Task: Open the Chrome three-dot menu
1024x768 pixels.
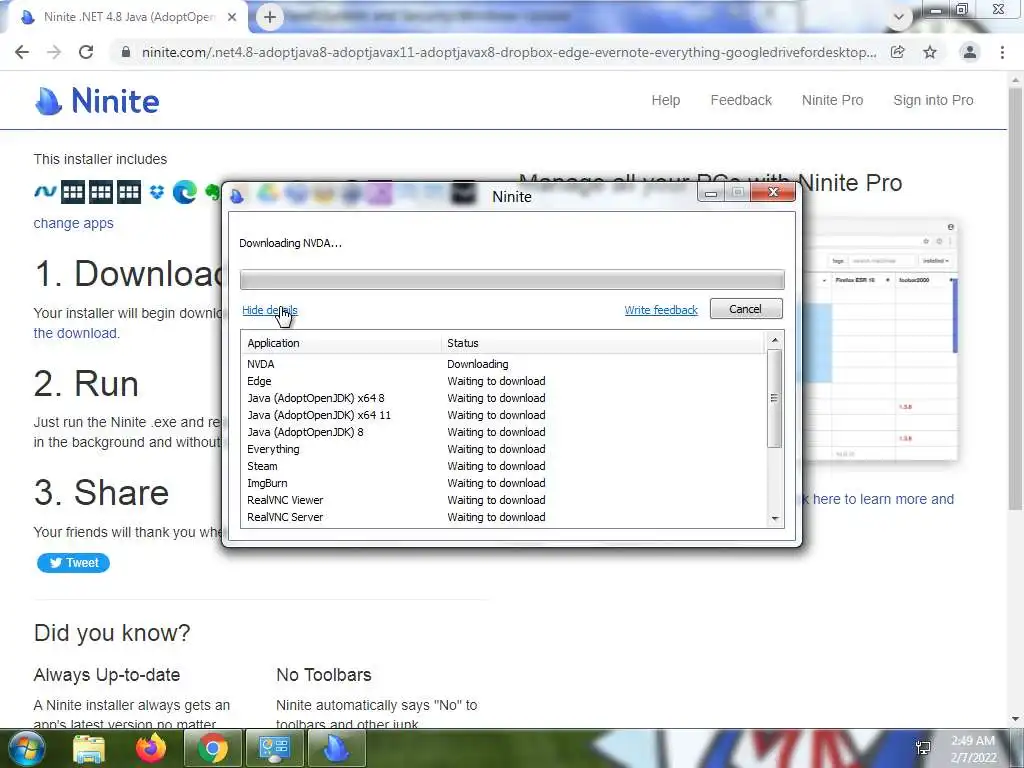Action: pos(1002,52)
